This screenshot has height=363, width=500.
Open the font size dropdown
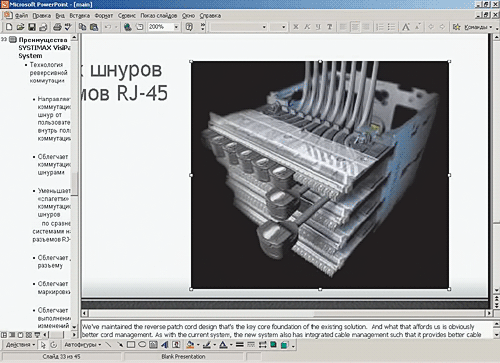tap(284, 27)
